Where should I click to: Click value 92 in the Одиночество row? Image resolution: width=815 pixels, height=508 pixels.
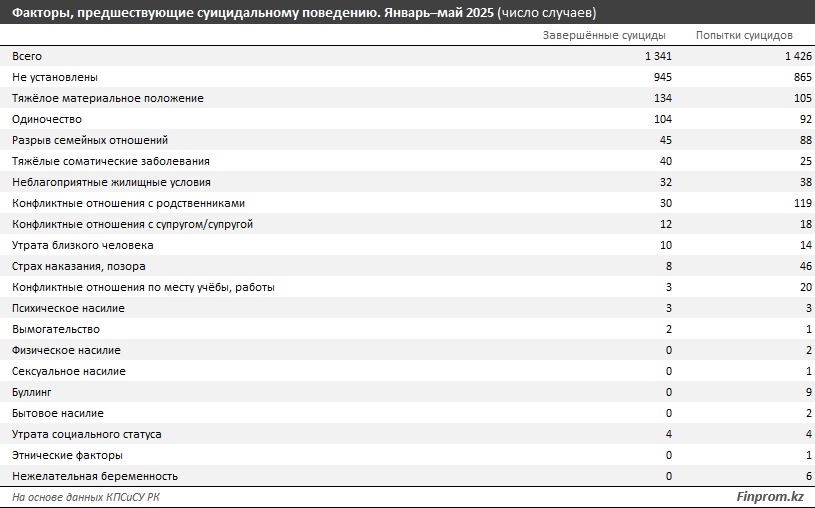pos(806,119)
